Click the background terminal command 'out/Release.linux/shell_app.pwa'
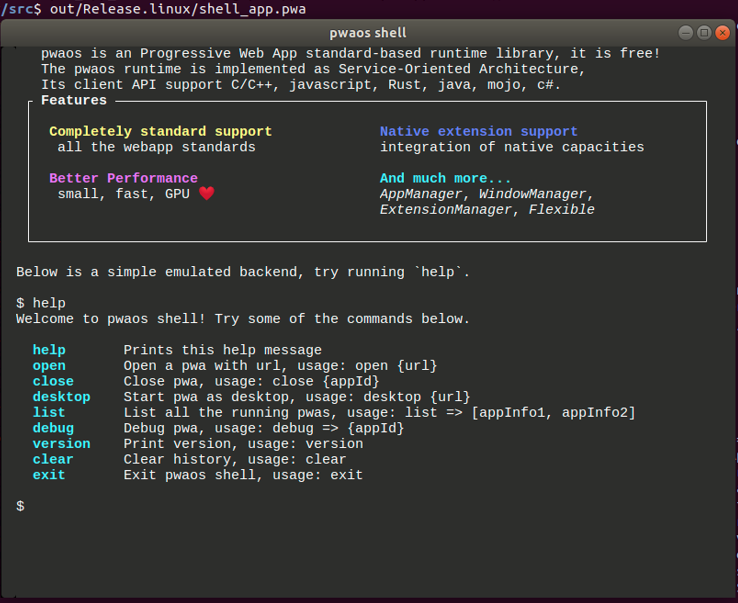 tap(178, 9)
